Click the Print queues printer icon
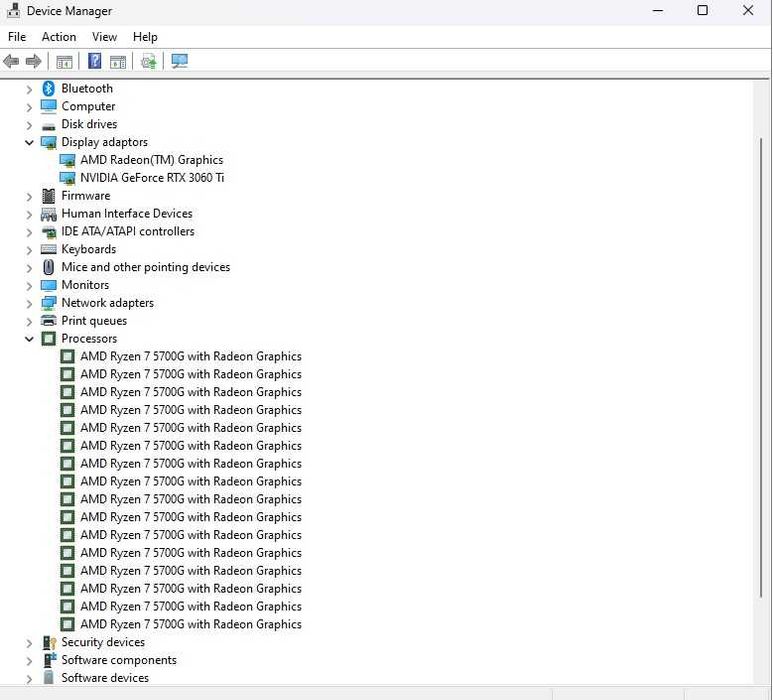The width and height of the screenshot is (773, 700). pos(48,321)
